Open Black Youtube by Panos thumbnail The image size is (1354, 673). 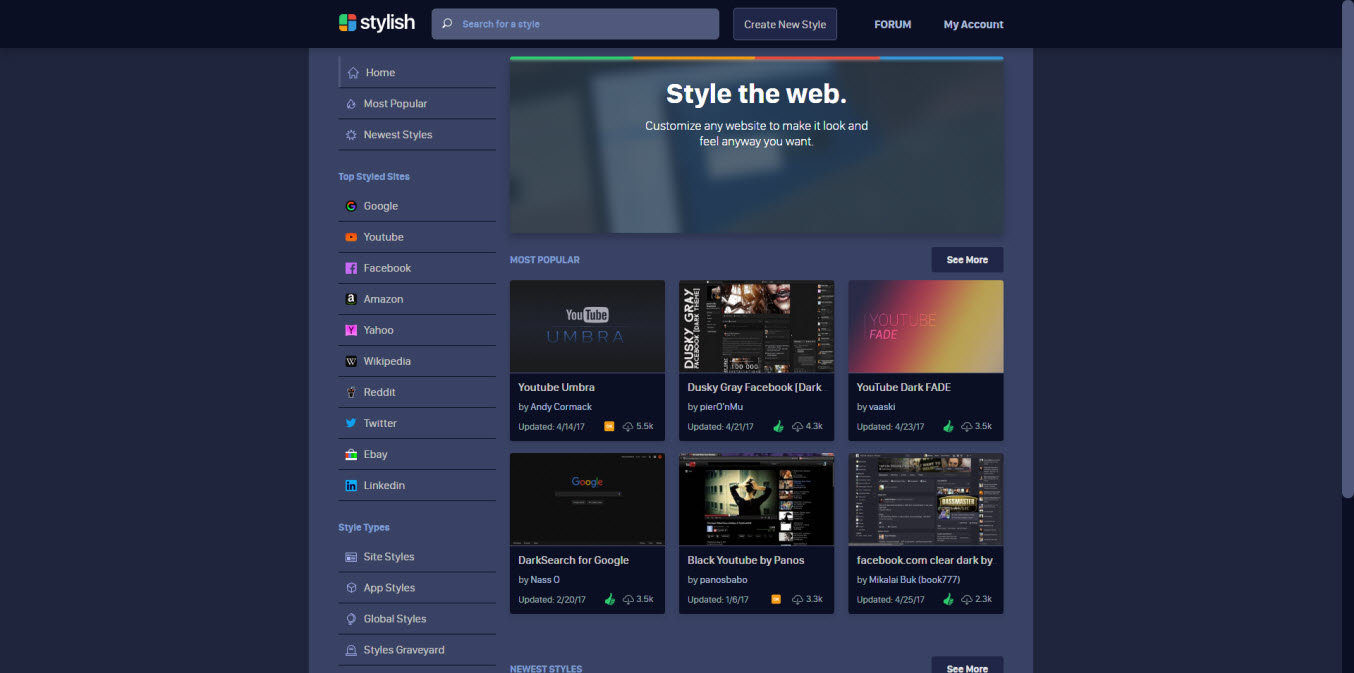tap(756, 499)
